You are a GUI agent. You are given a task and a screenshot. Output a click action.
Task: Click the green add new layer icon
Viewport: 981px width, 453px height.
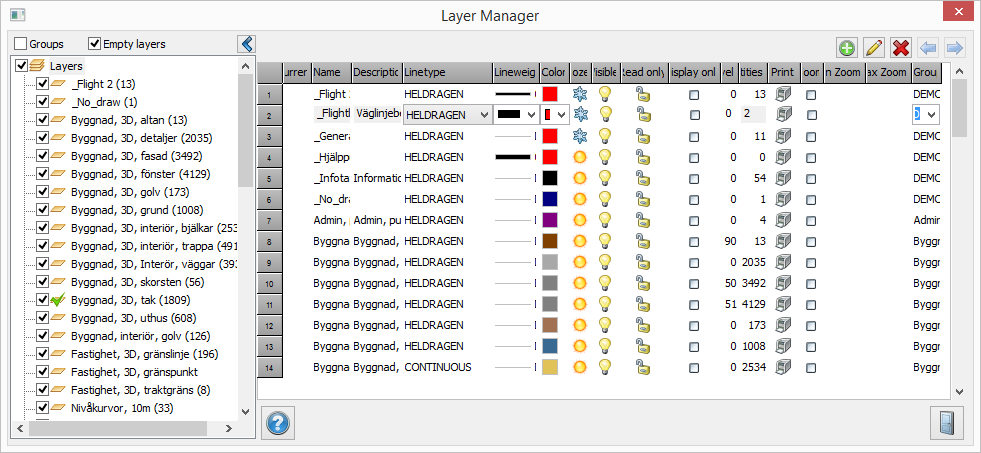click(x=847, y=47)
